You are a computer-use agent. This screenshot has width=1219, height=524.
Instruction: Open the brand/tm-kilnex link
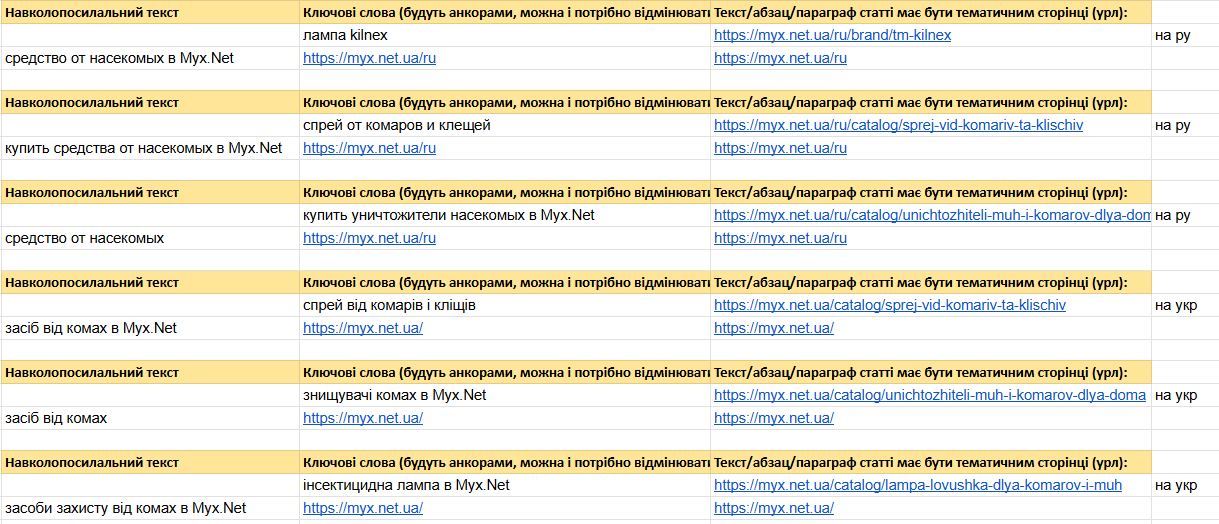[832, 35]
